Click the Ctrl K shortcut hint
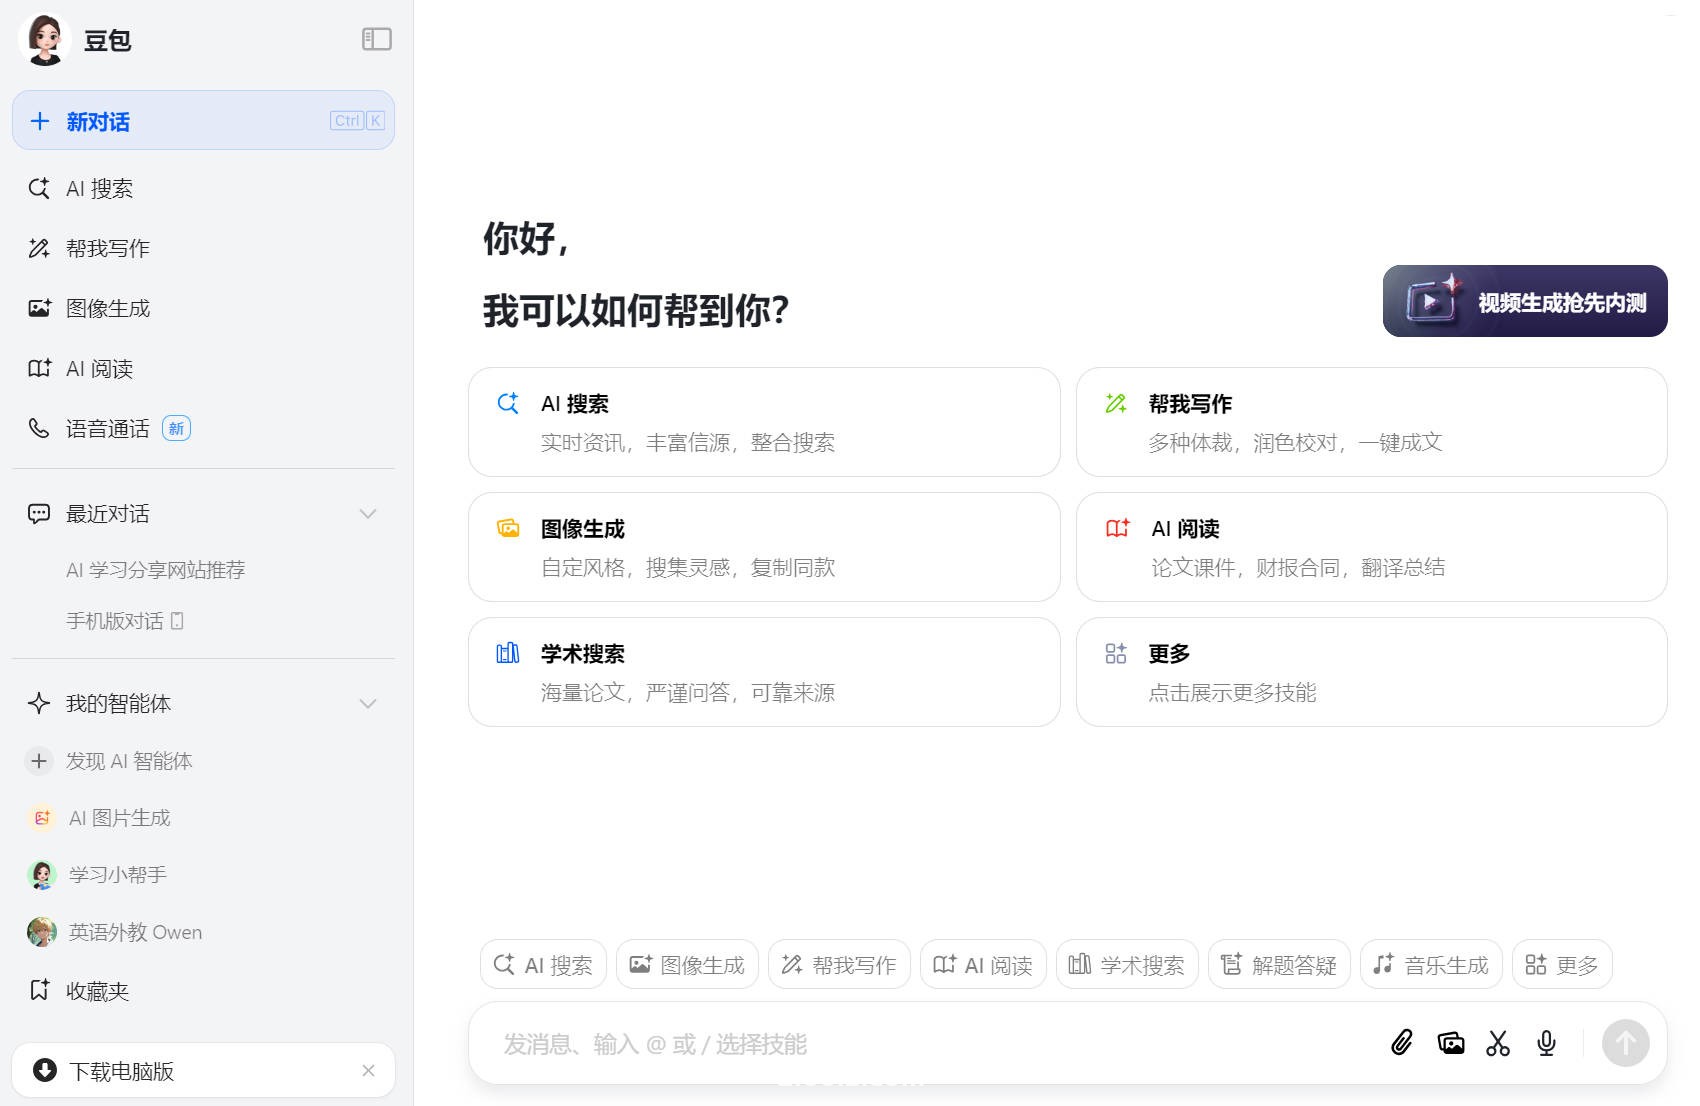Image resolution: width=1700 pixels, height=1106 pixels. (357, 121)
